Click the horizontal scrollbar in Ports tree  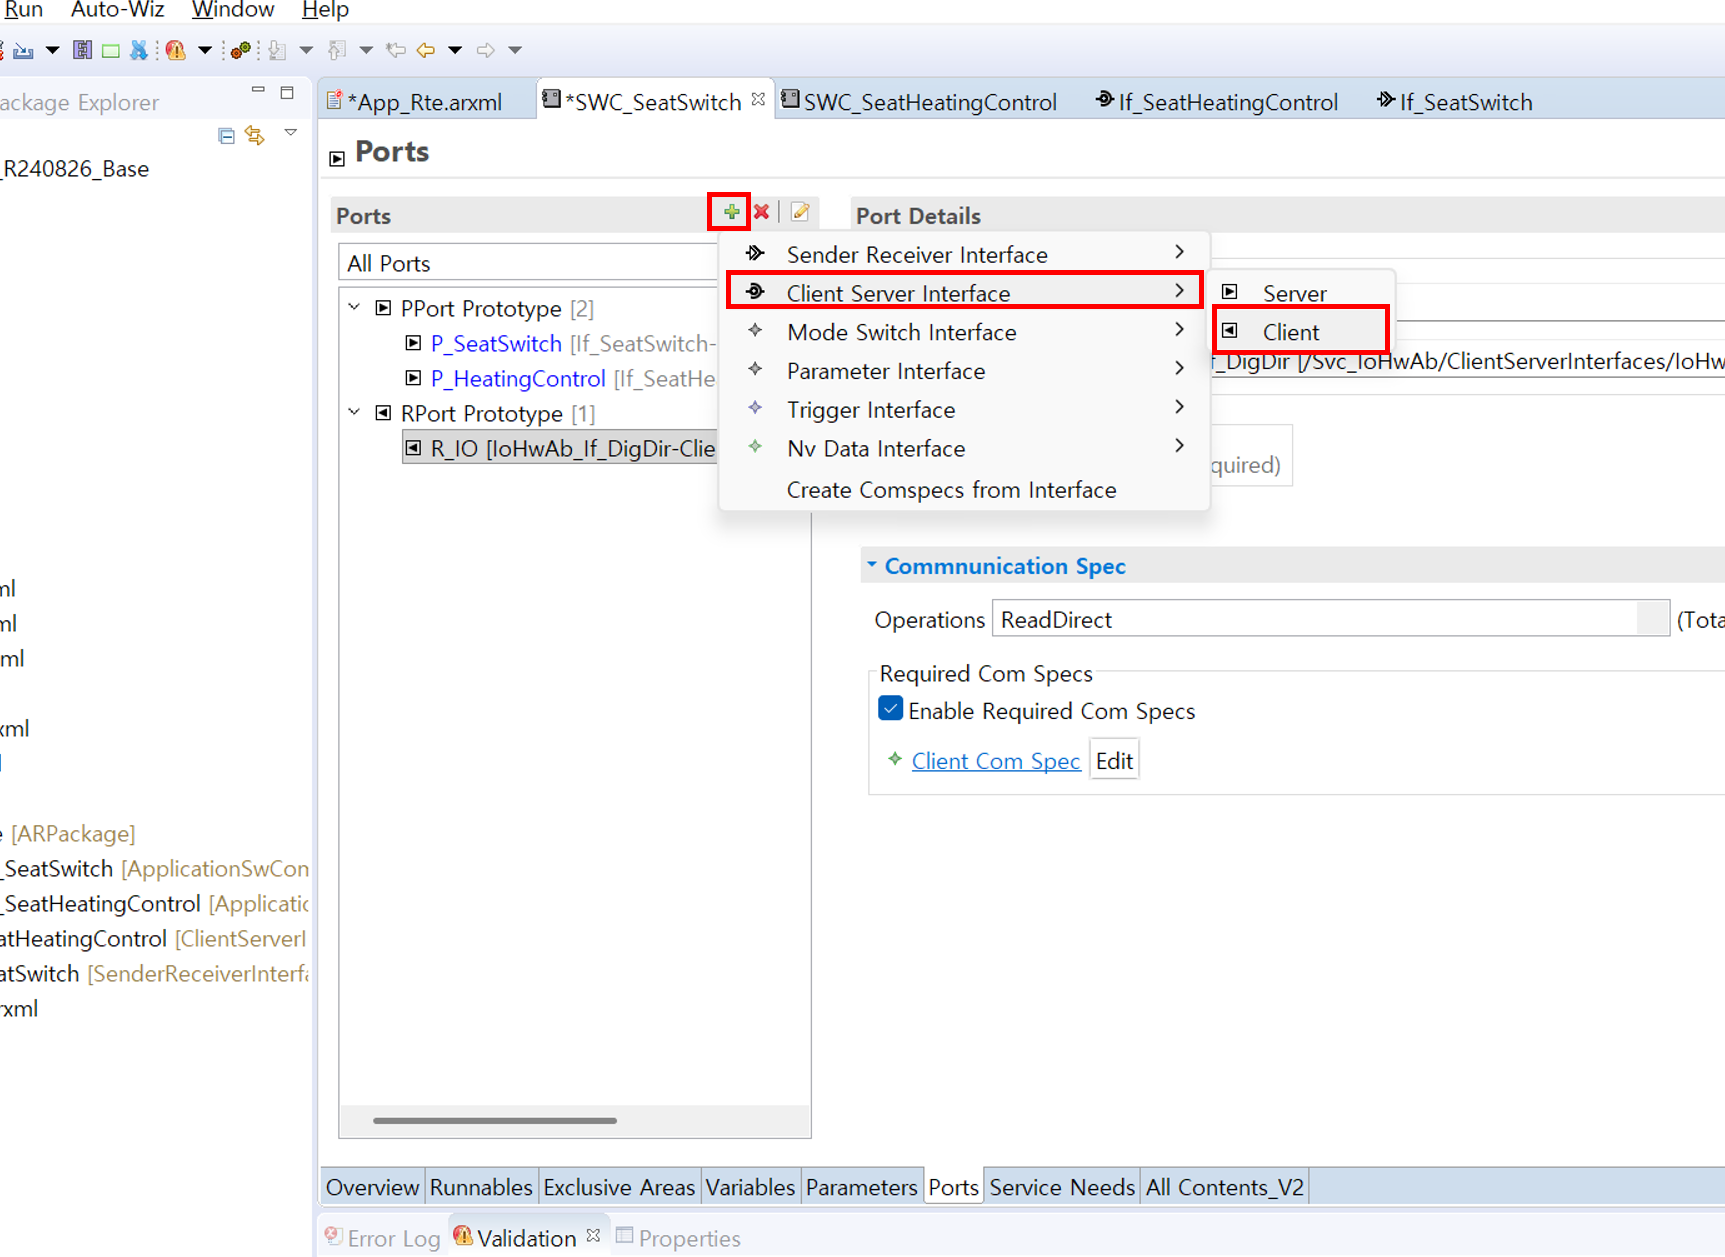495,1120
